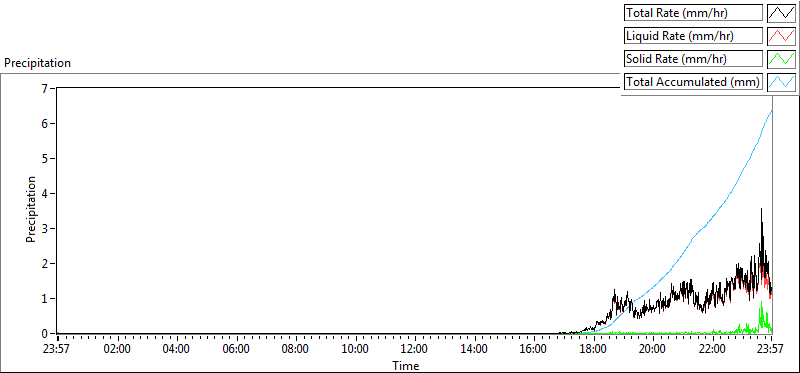Screen dimensions: 800x373
Task: Click the 10:00 time tick label
Action: [356, 350]
